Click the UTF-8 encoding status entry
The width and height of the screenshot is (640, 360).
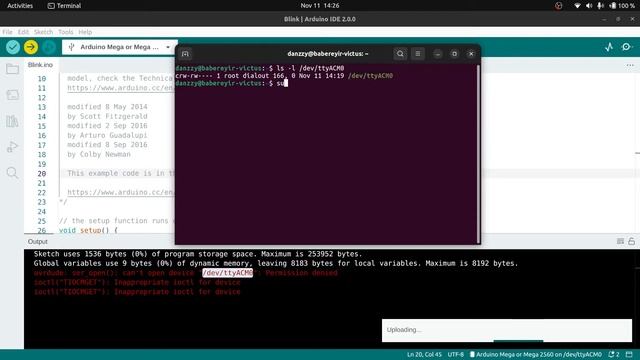pos(456,354)
